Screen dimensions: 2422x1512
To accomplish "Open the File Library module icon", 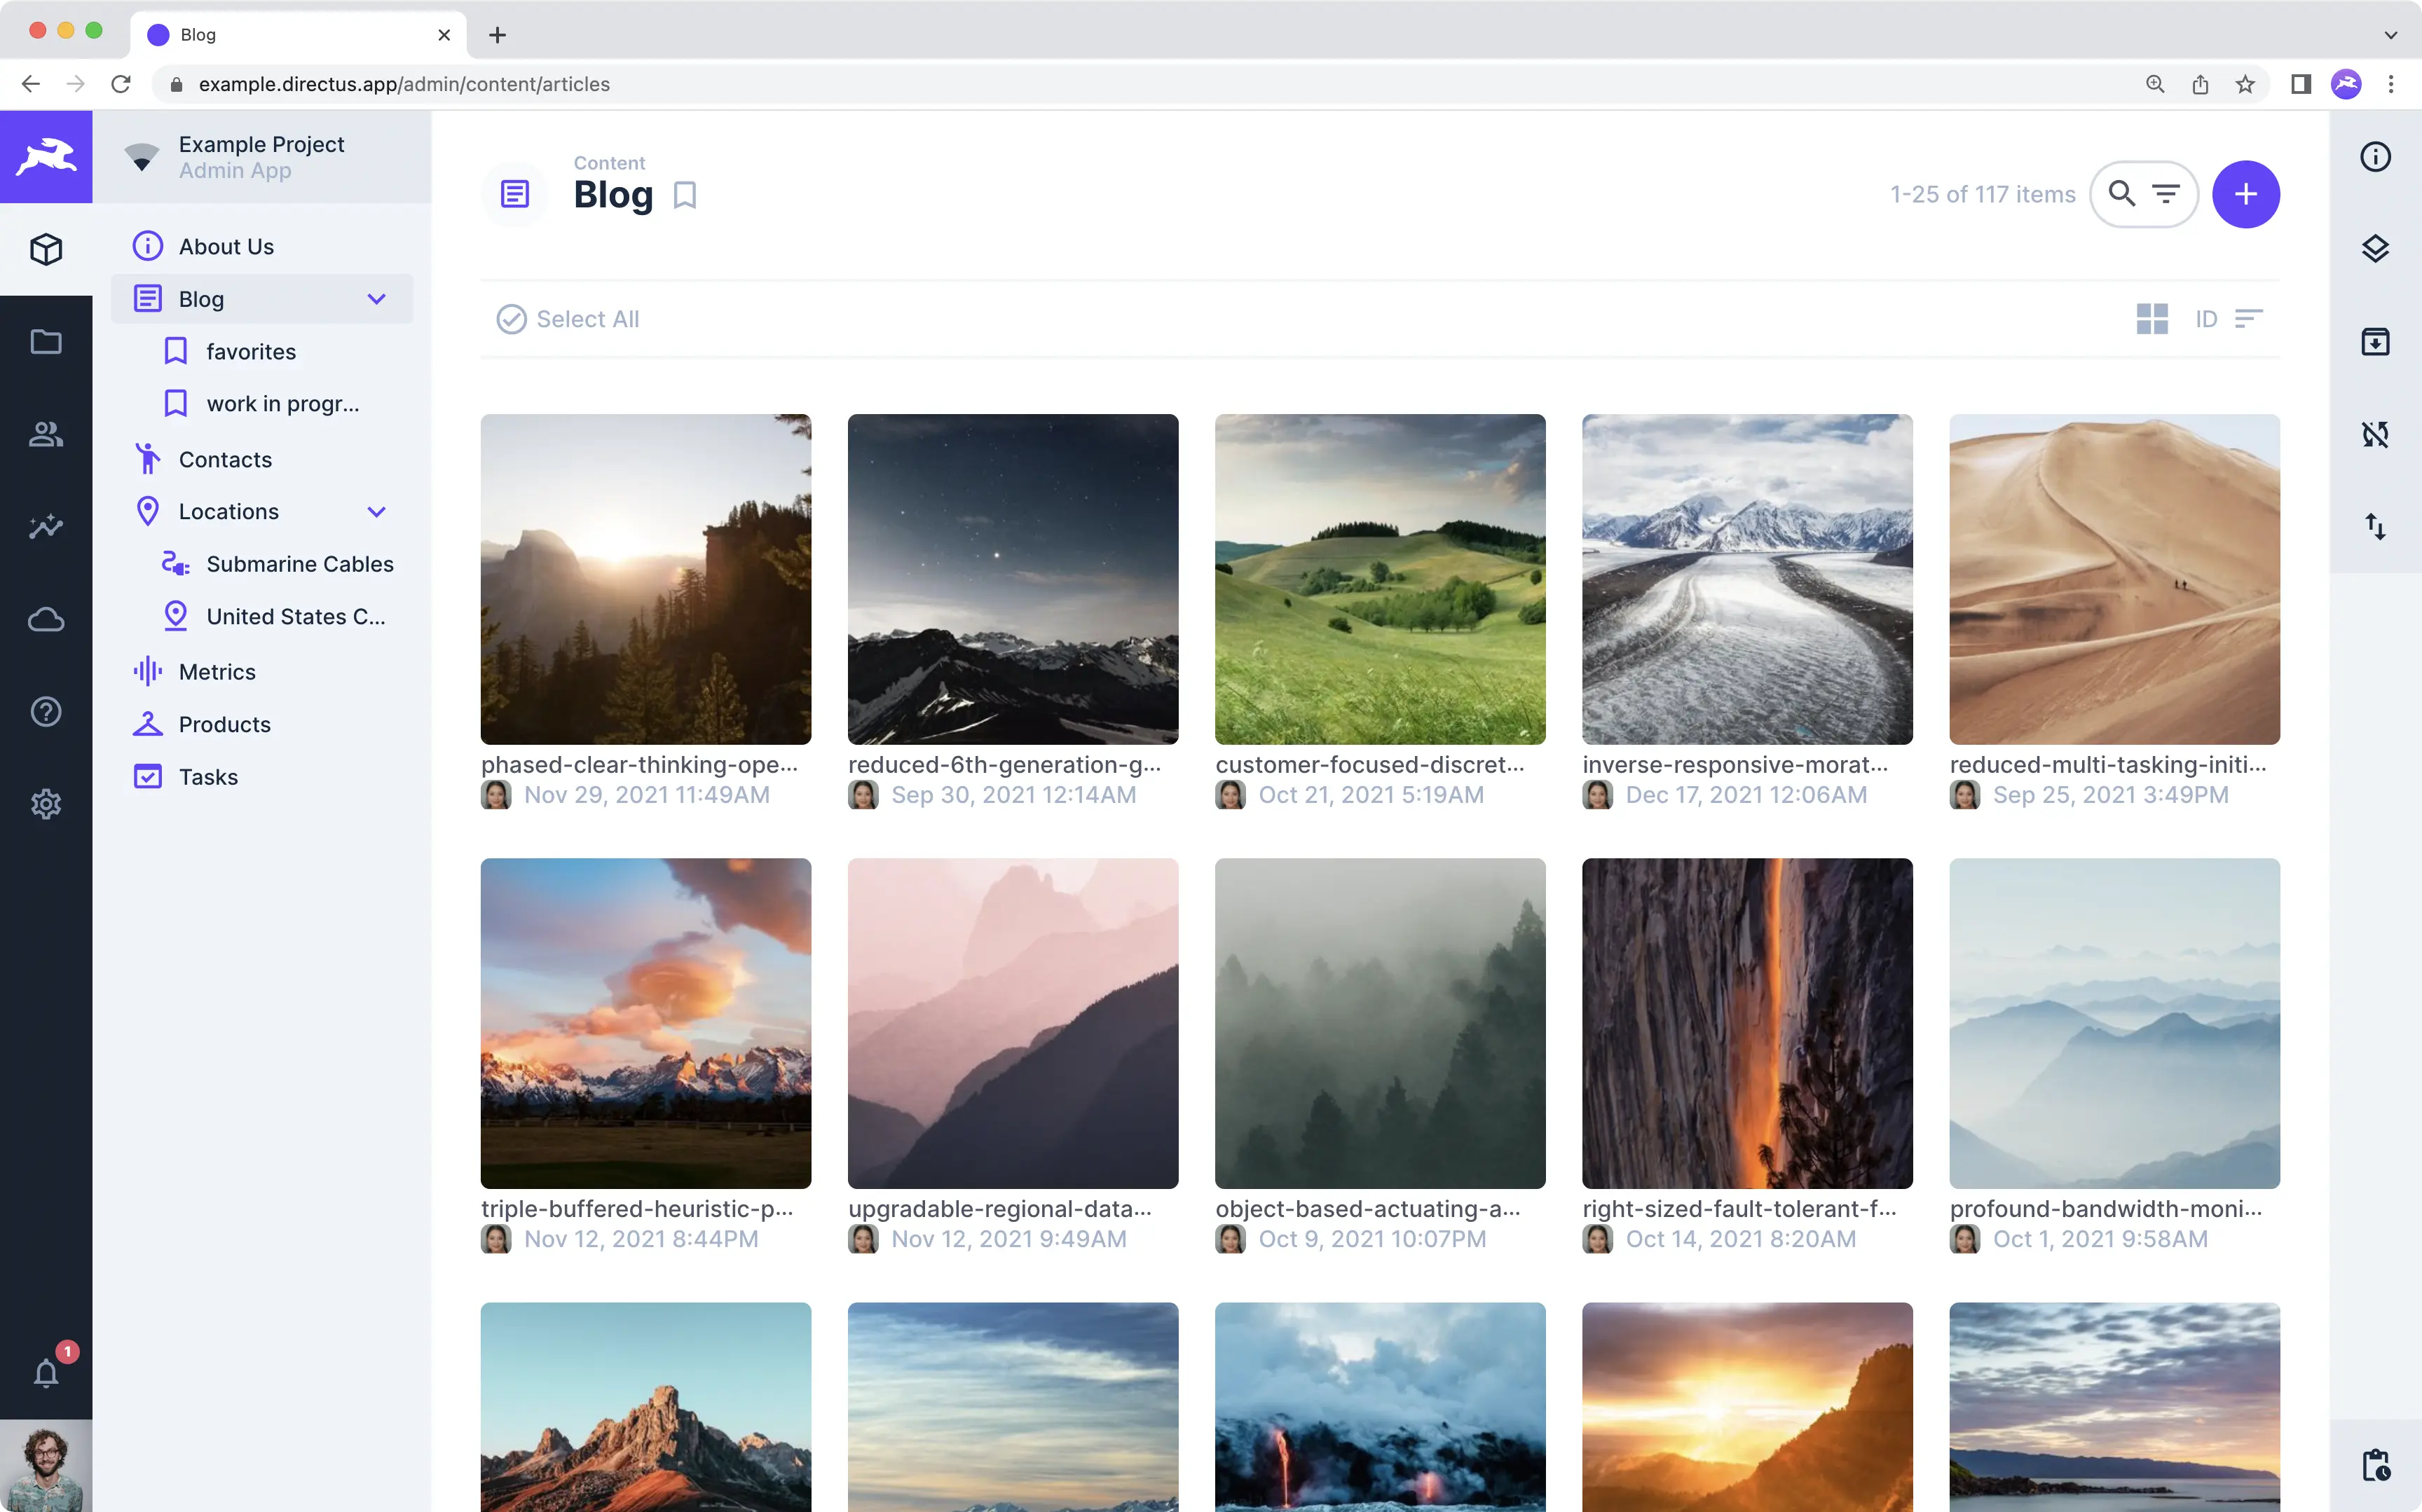I will (x=46, y=342).
